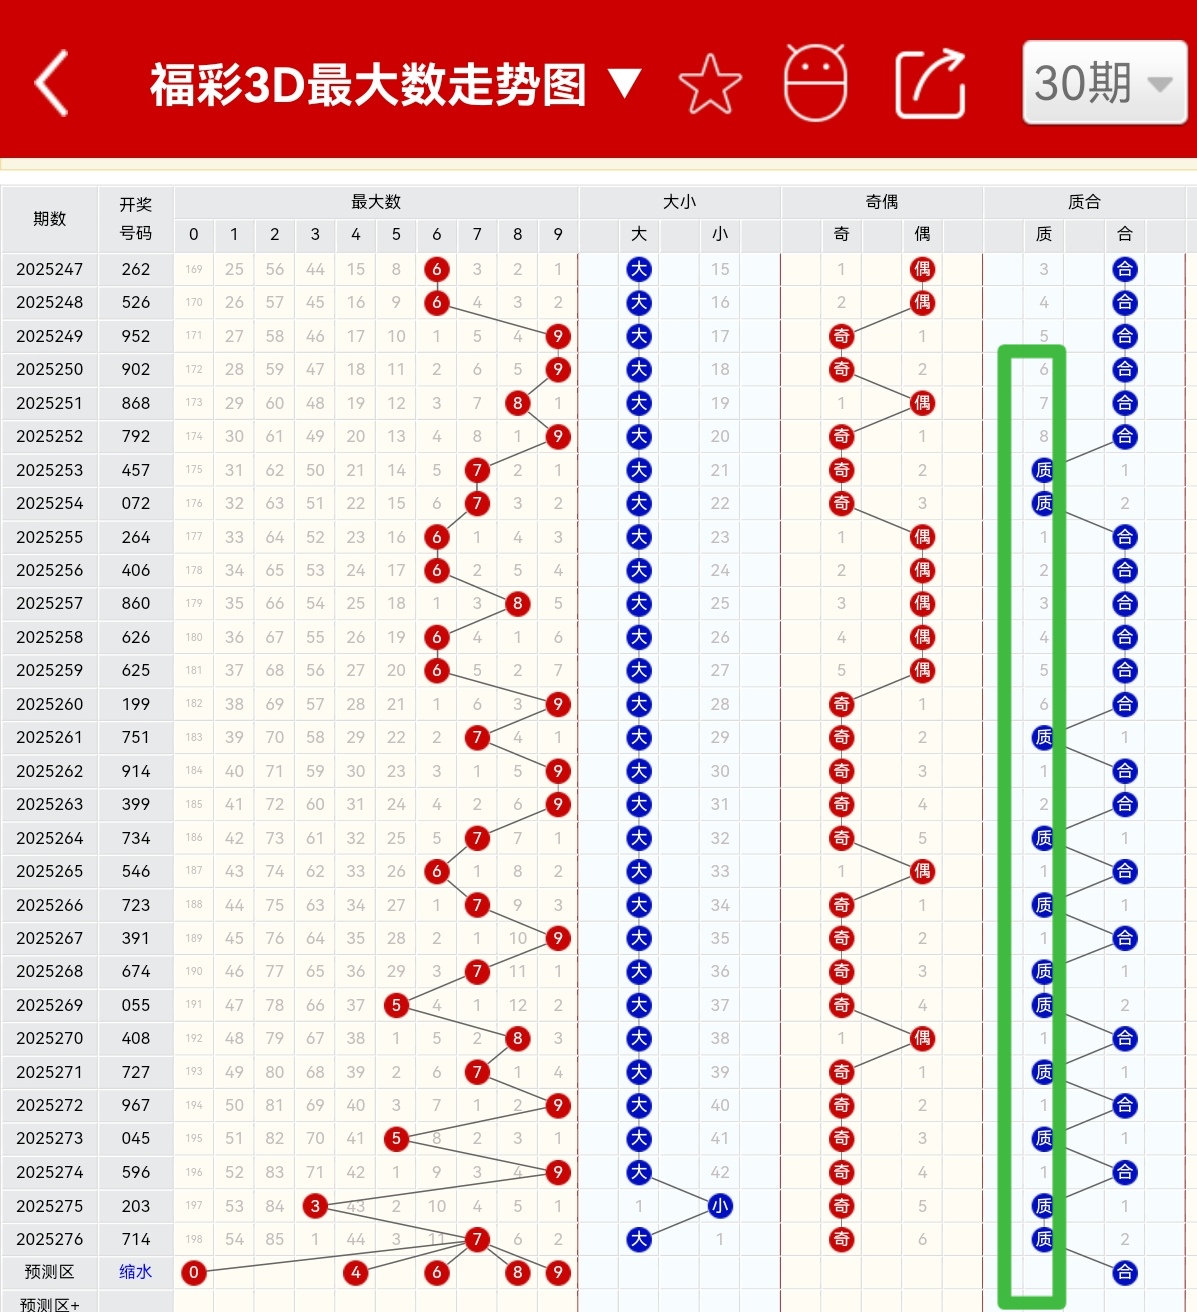Expand the 福彩3D最大数走势图 title menu
The width and height of the screenshot is (1197, 1312).
[x=394, y=85]
